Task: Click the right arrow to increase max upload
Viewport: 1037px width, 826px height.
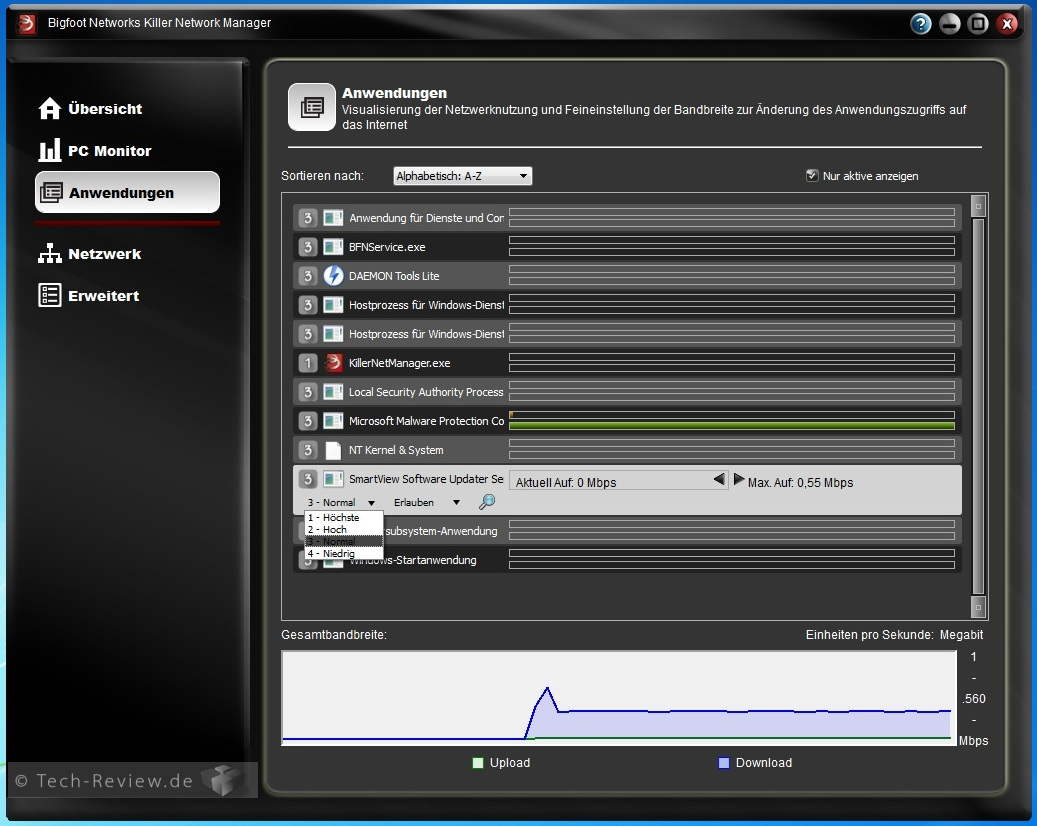Action: 739,480
